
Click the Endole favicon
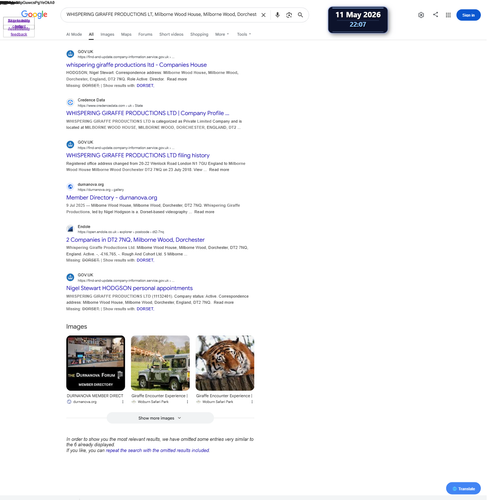pos(71,230)
